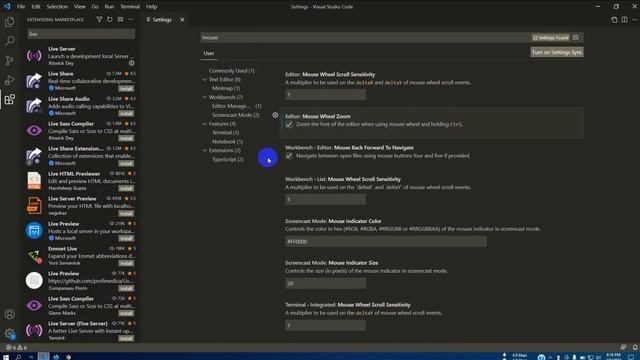Install the Emmet Live extension

(126, 263)
